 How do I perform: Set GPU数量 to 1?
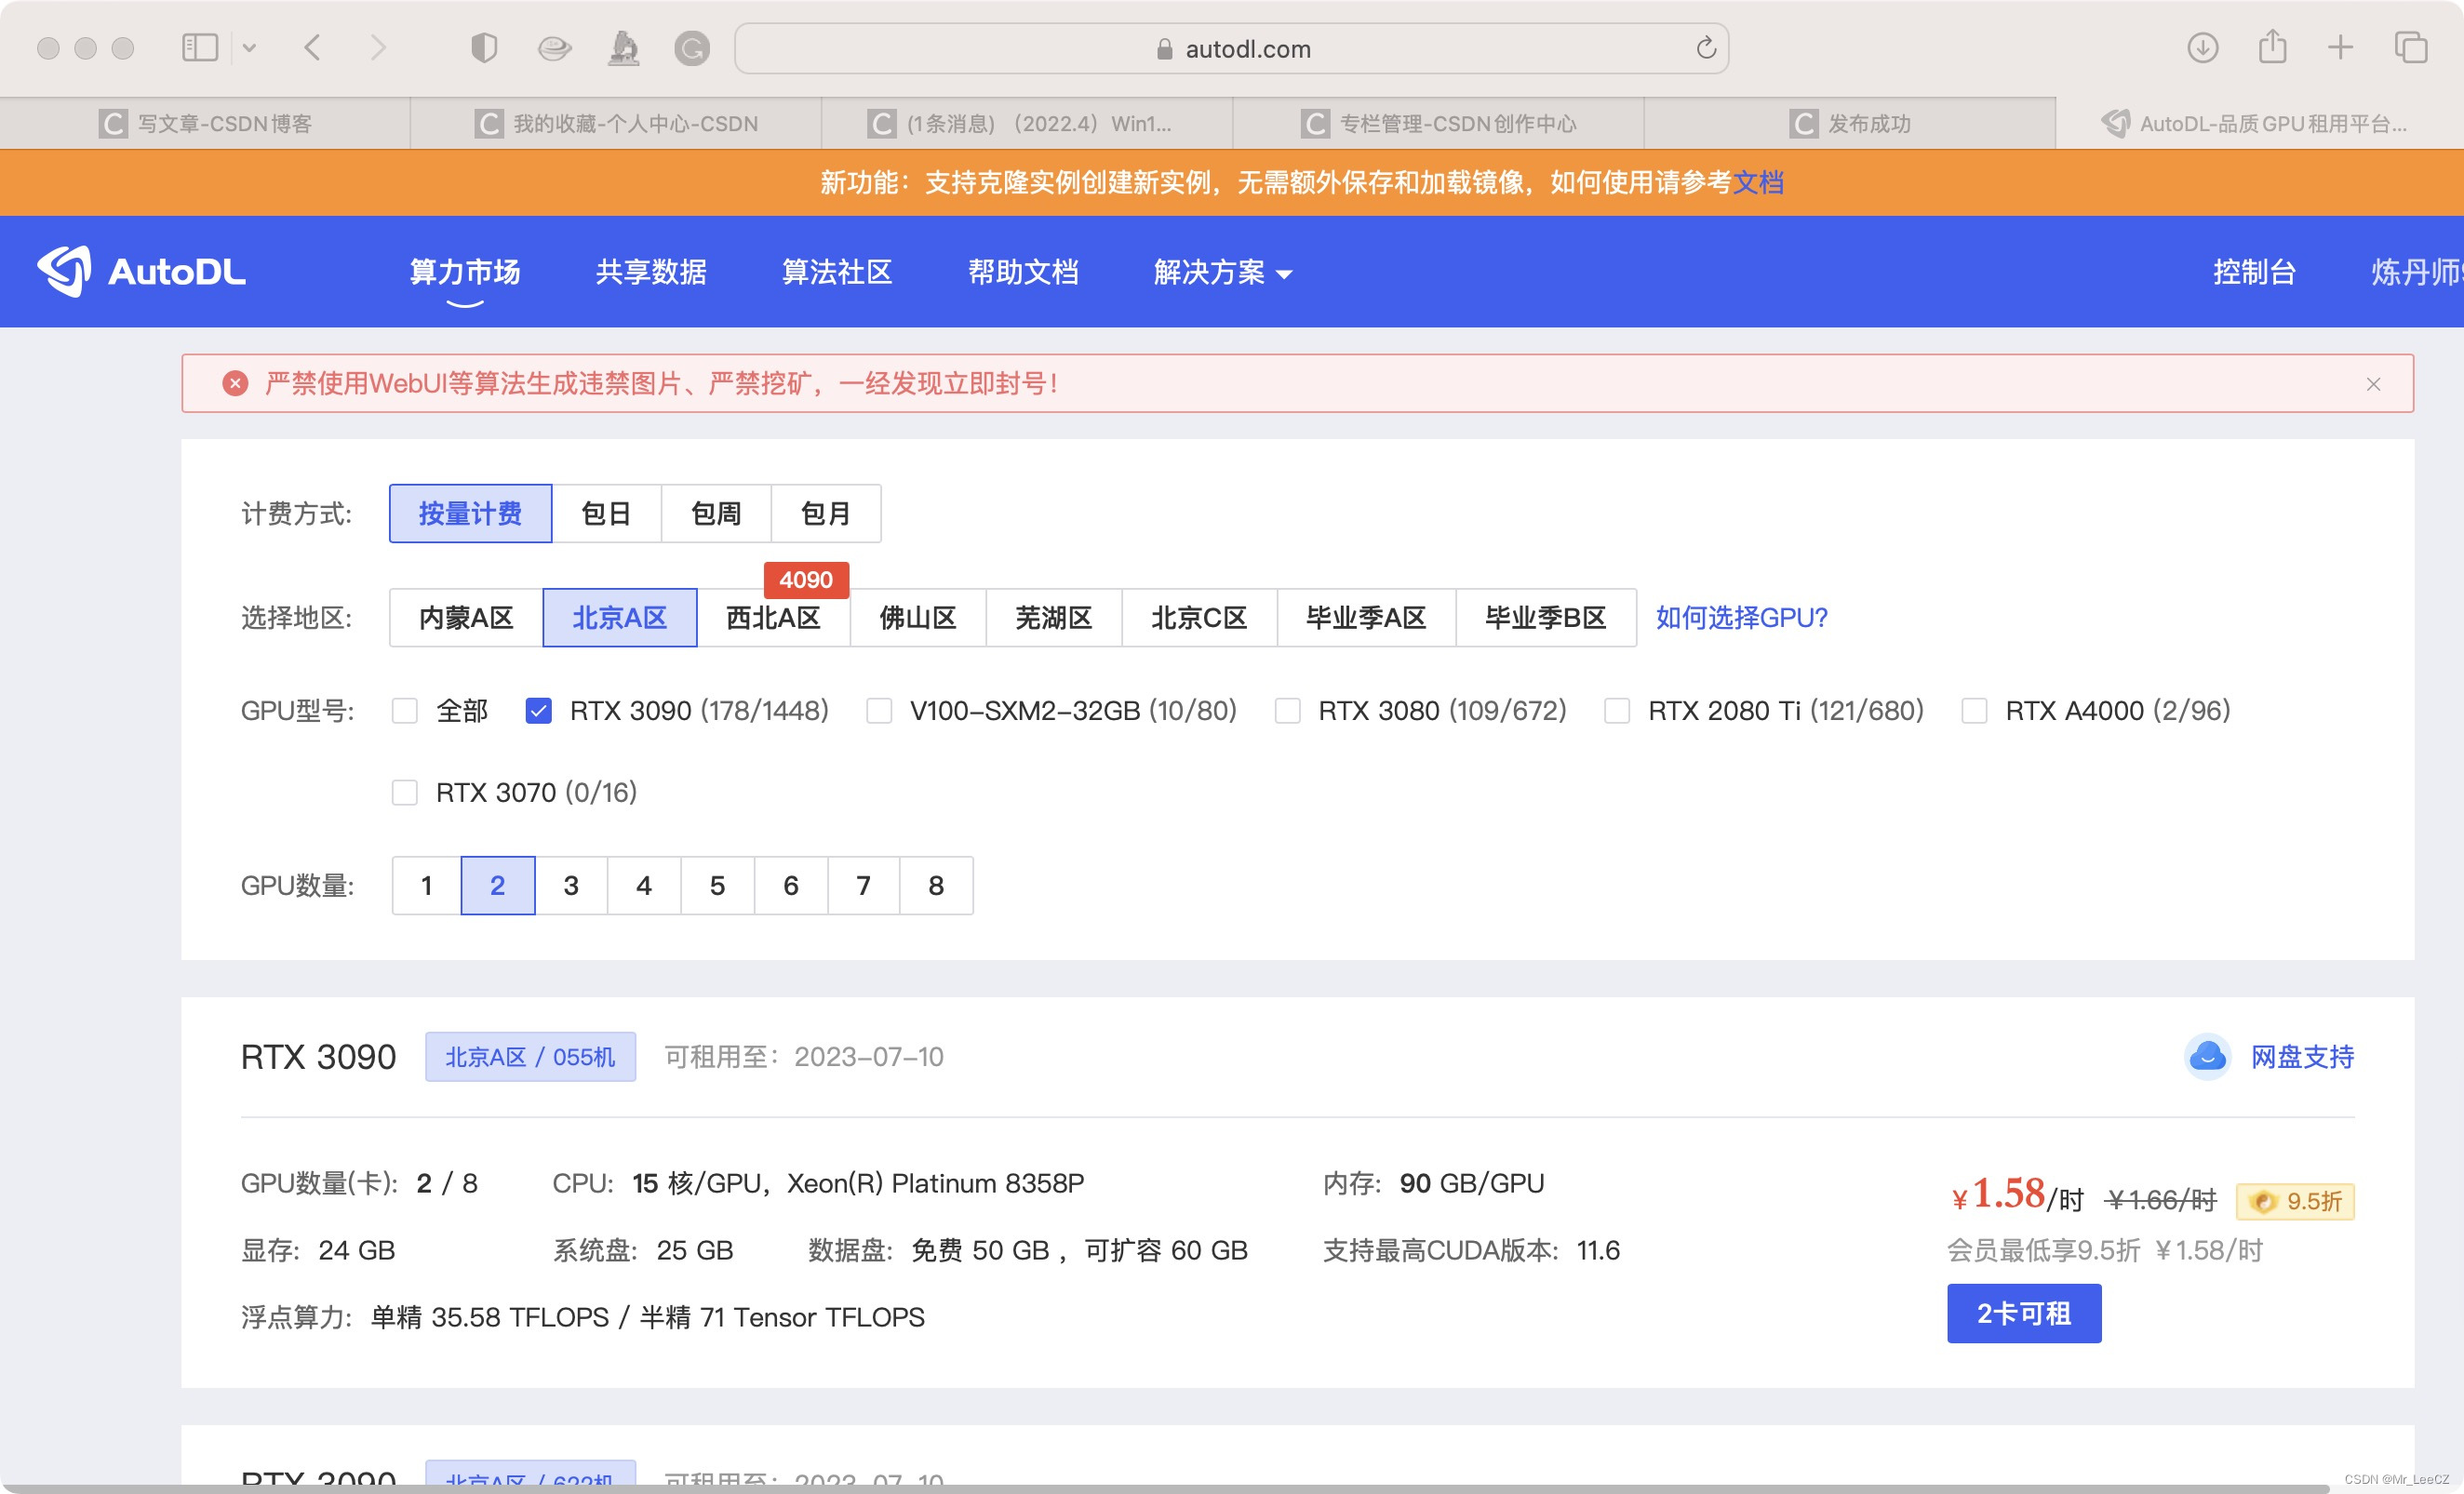427,885
